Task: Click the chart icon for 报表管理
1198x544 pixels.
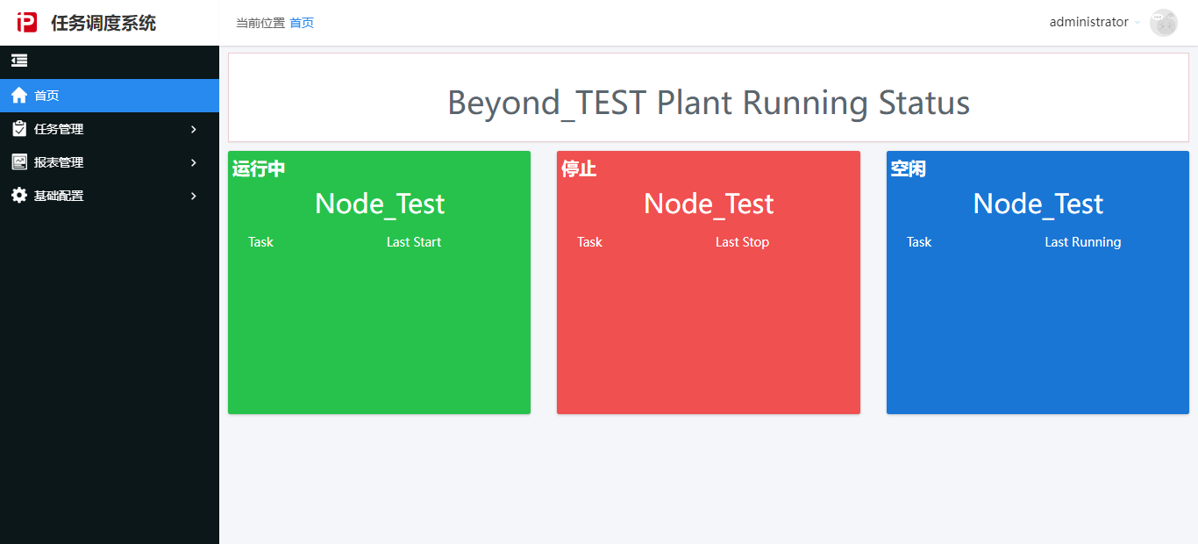Action: [19, 162]
